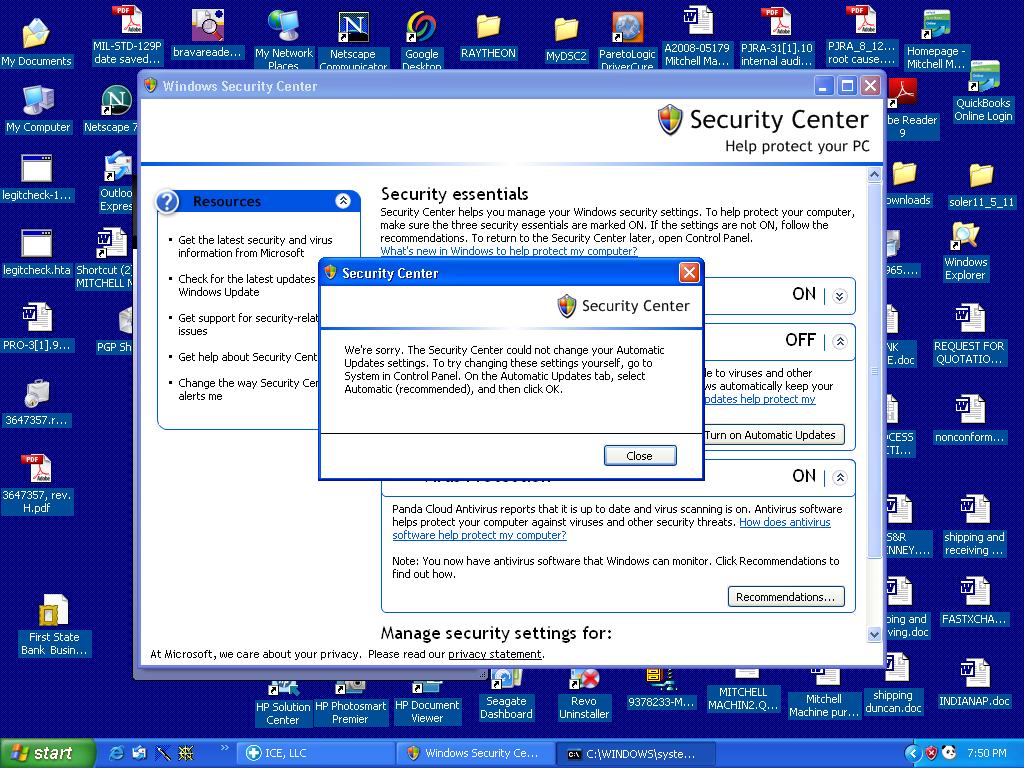Open What's new in Windows link
1024x768 pixels.
[x=509, y=251]
